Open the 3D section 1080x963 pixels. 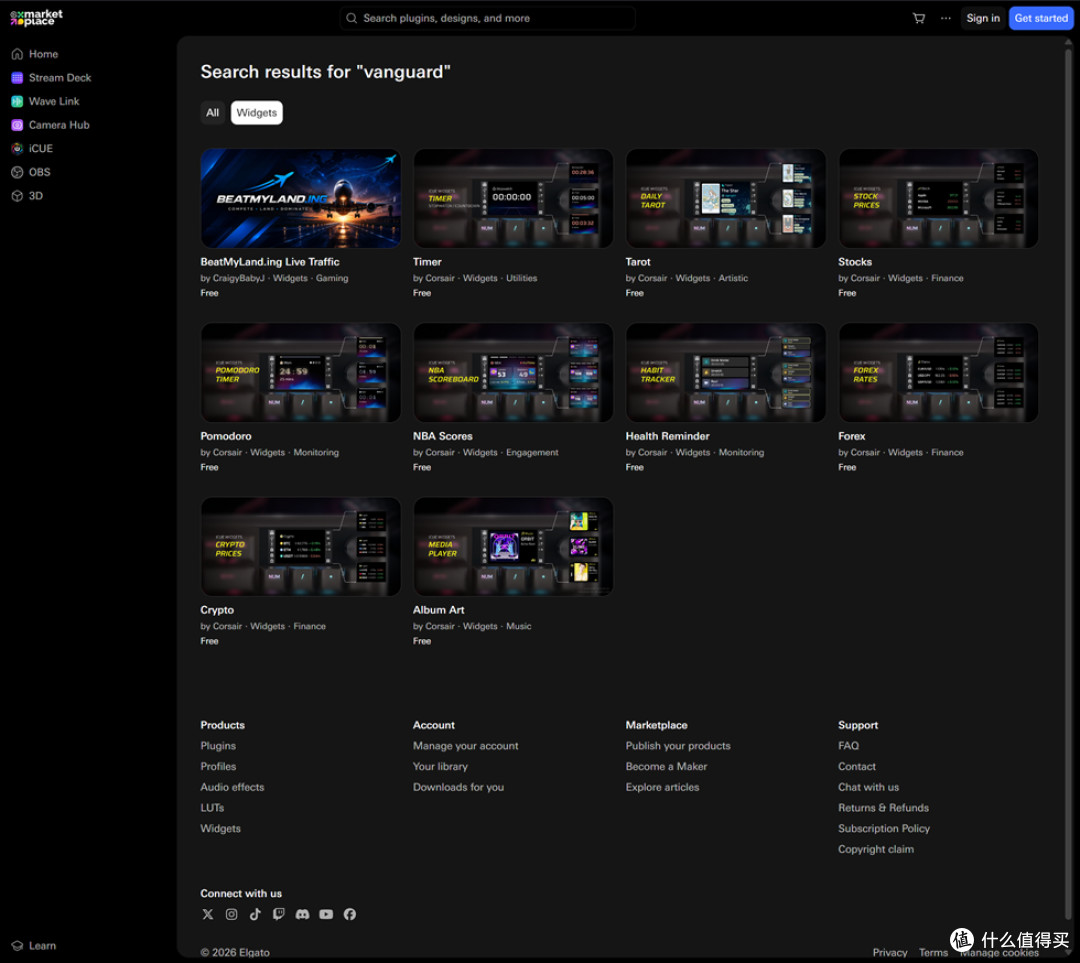[x=27, y=196]
